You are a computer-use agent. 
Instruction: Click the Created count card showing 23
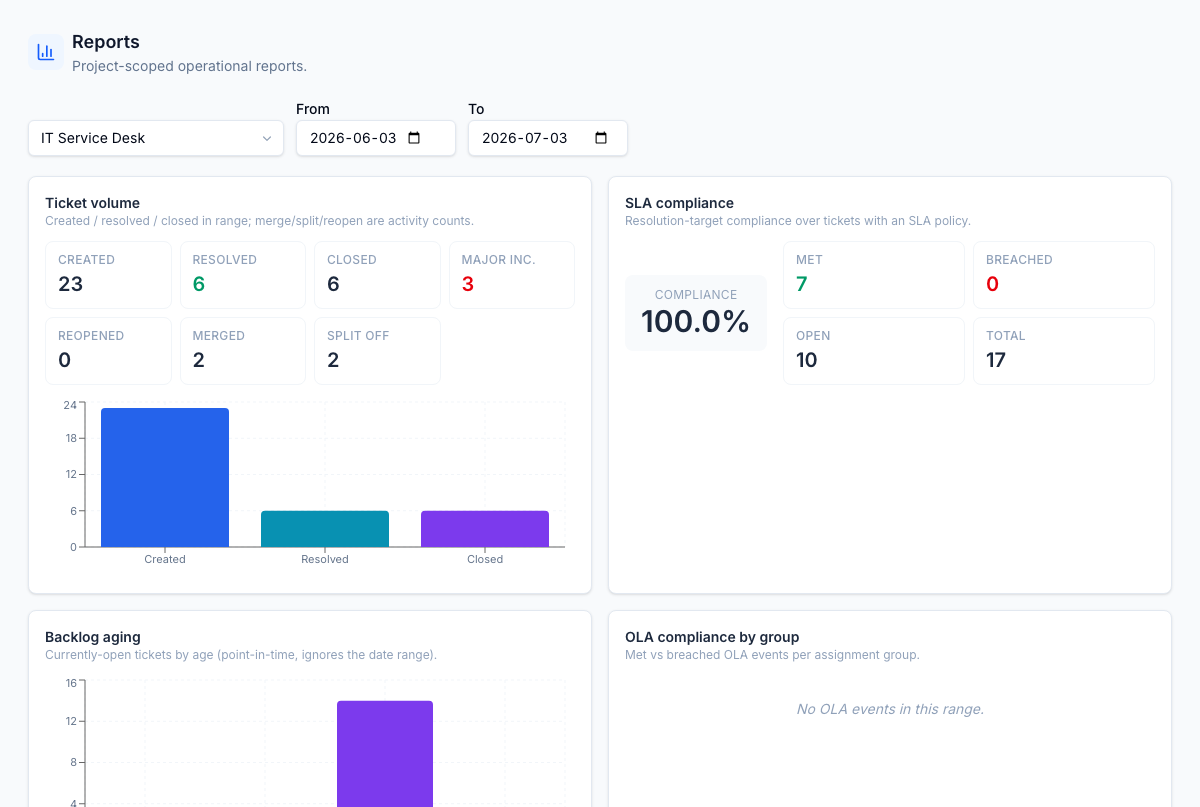point(109,275)
